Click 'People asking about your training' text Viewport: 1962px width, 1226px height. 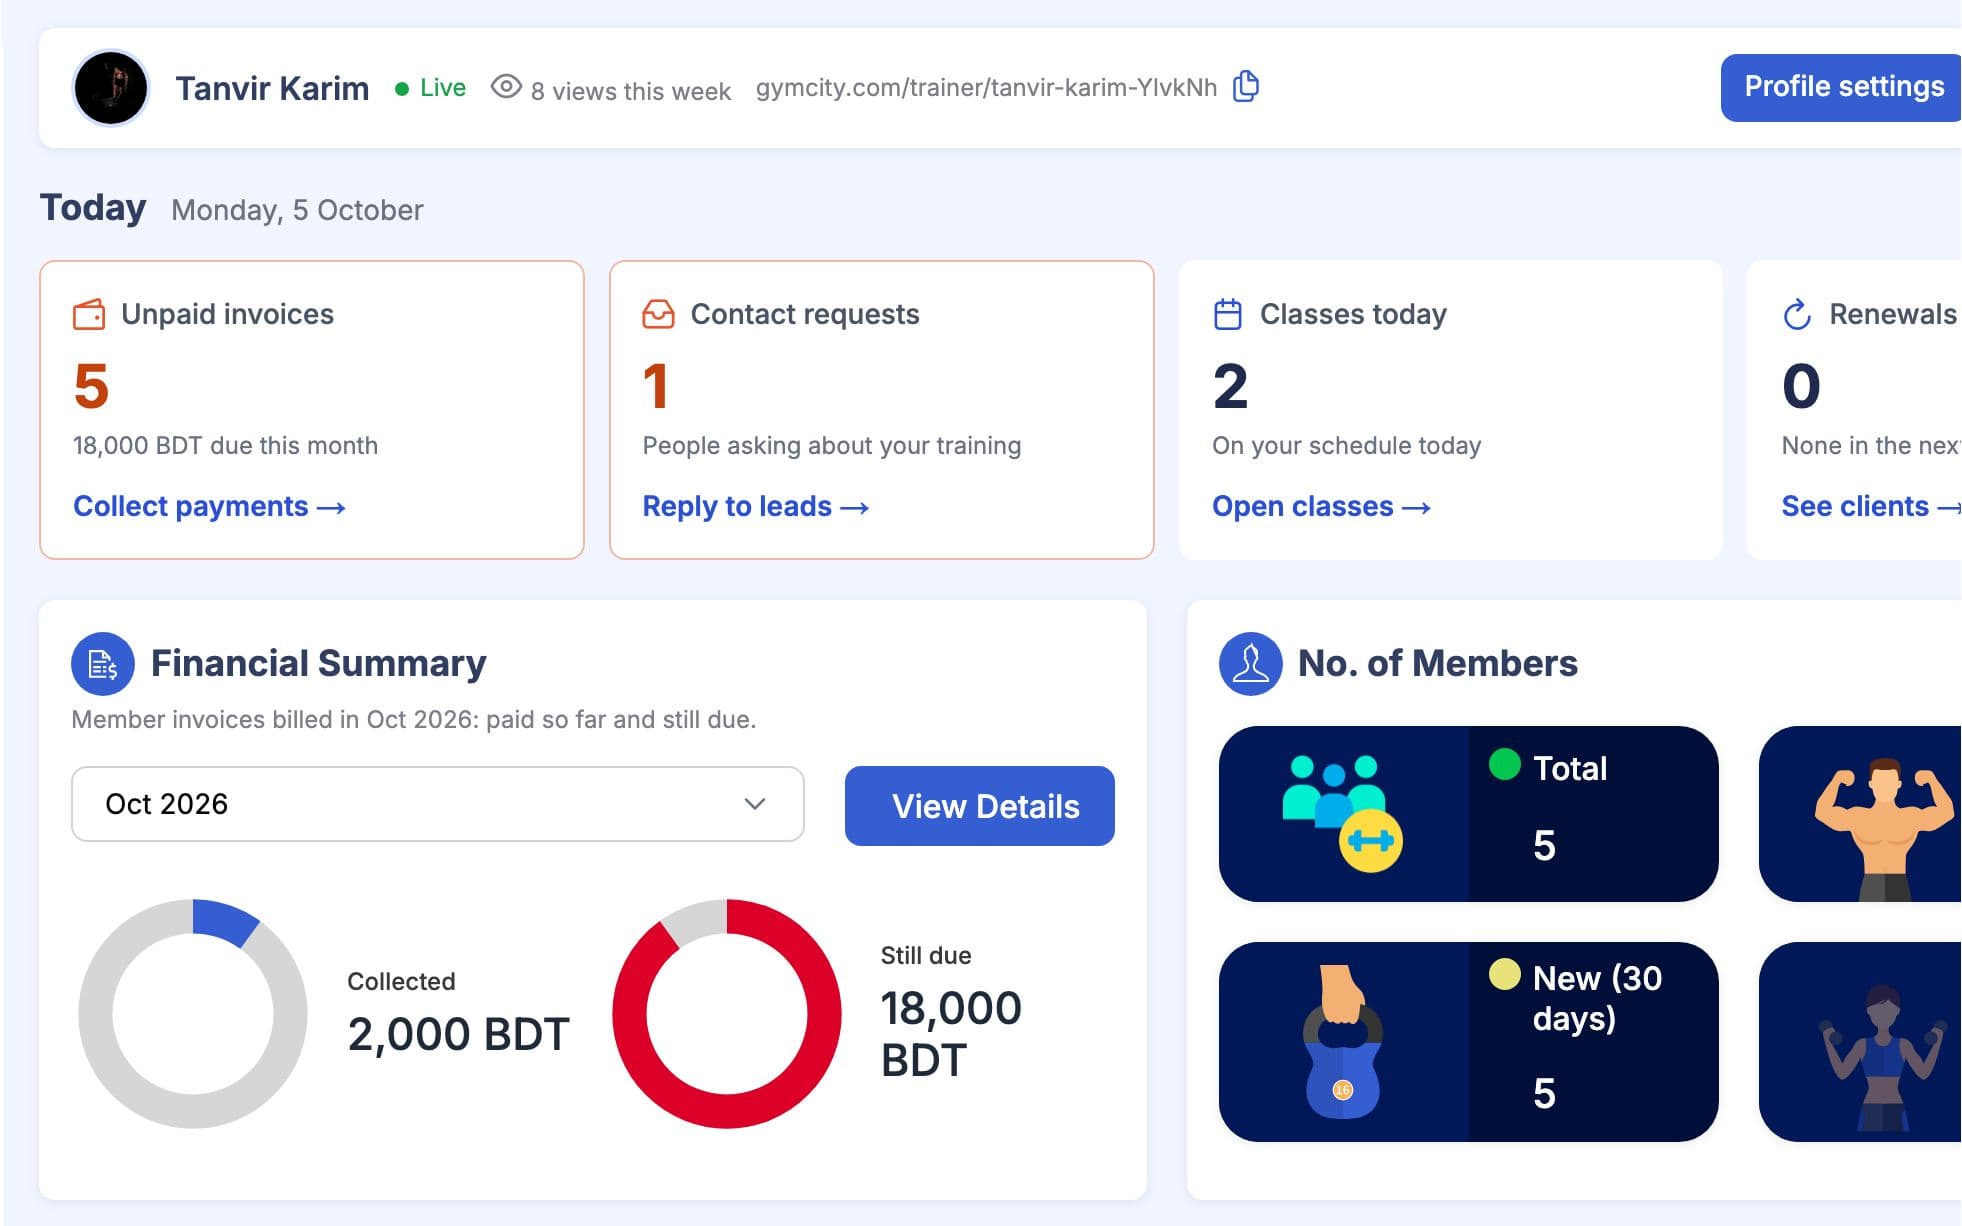click(832, 445)
